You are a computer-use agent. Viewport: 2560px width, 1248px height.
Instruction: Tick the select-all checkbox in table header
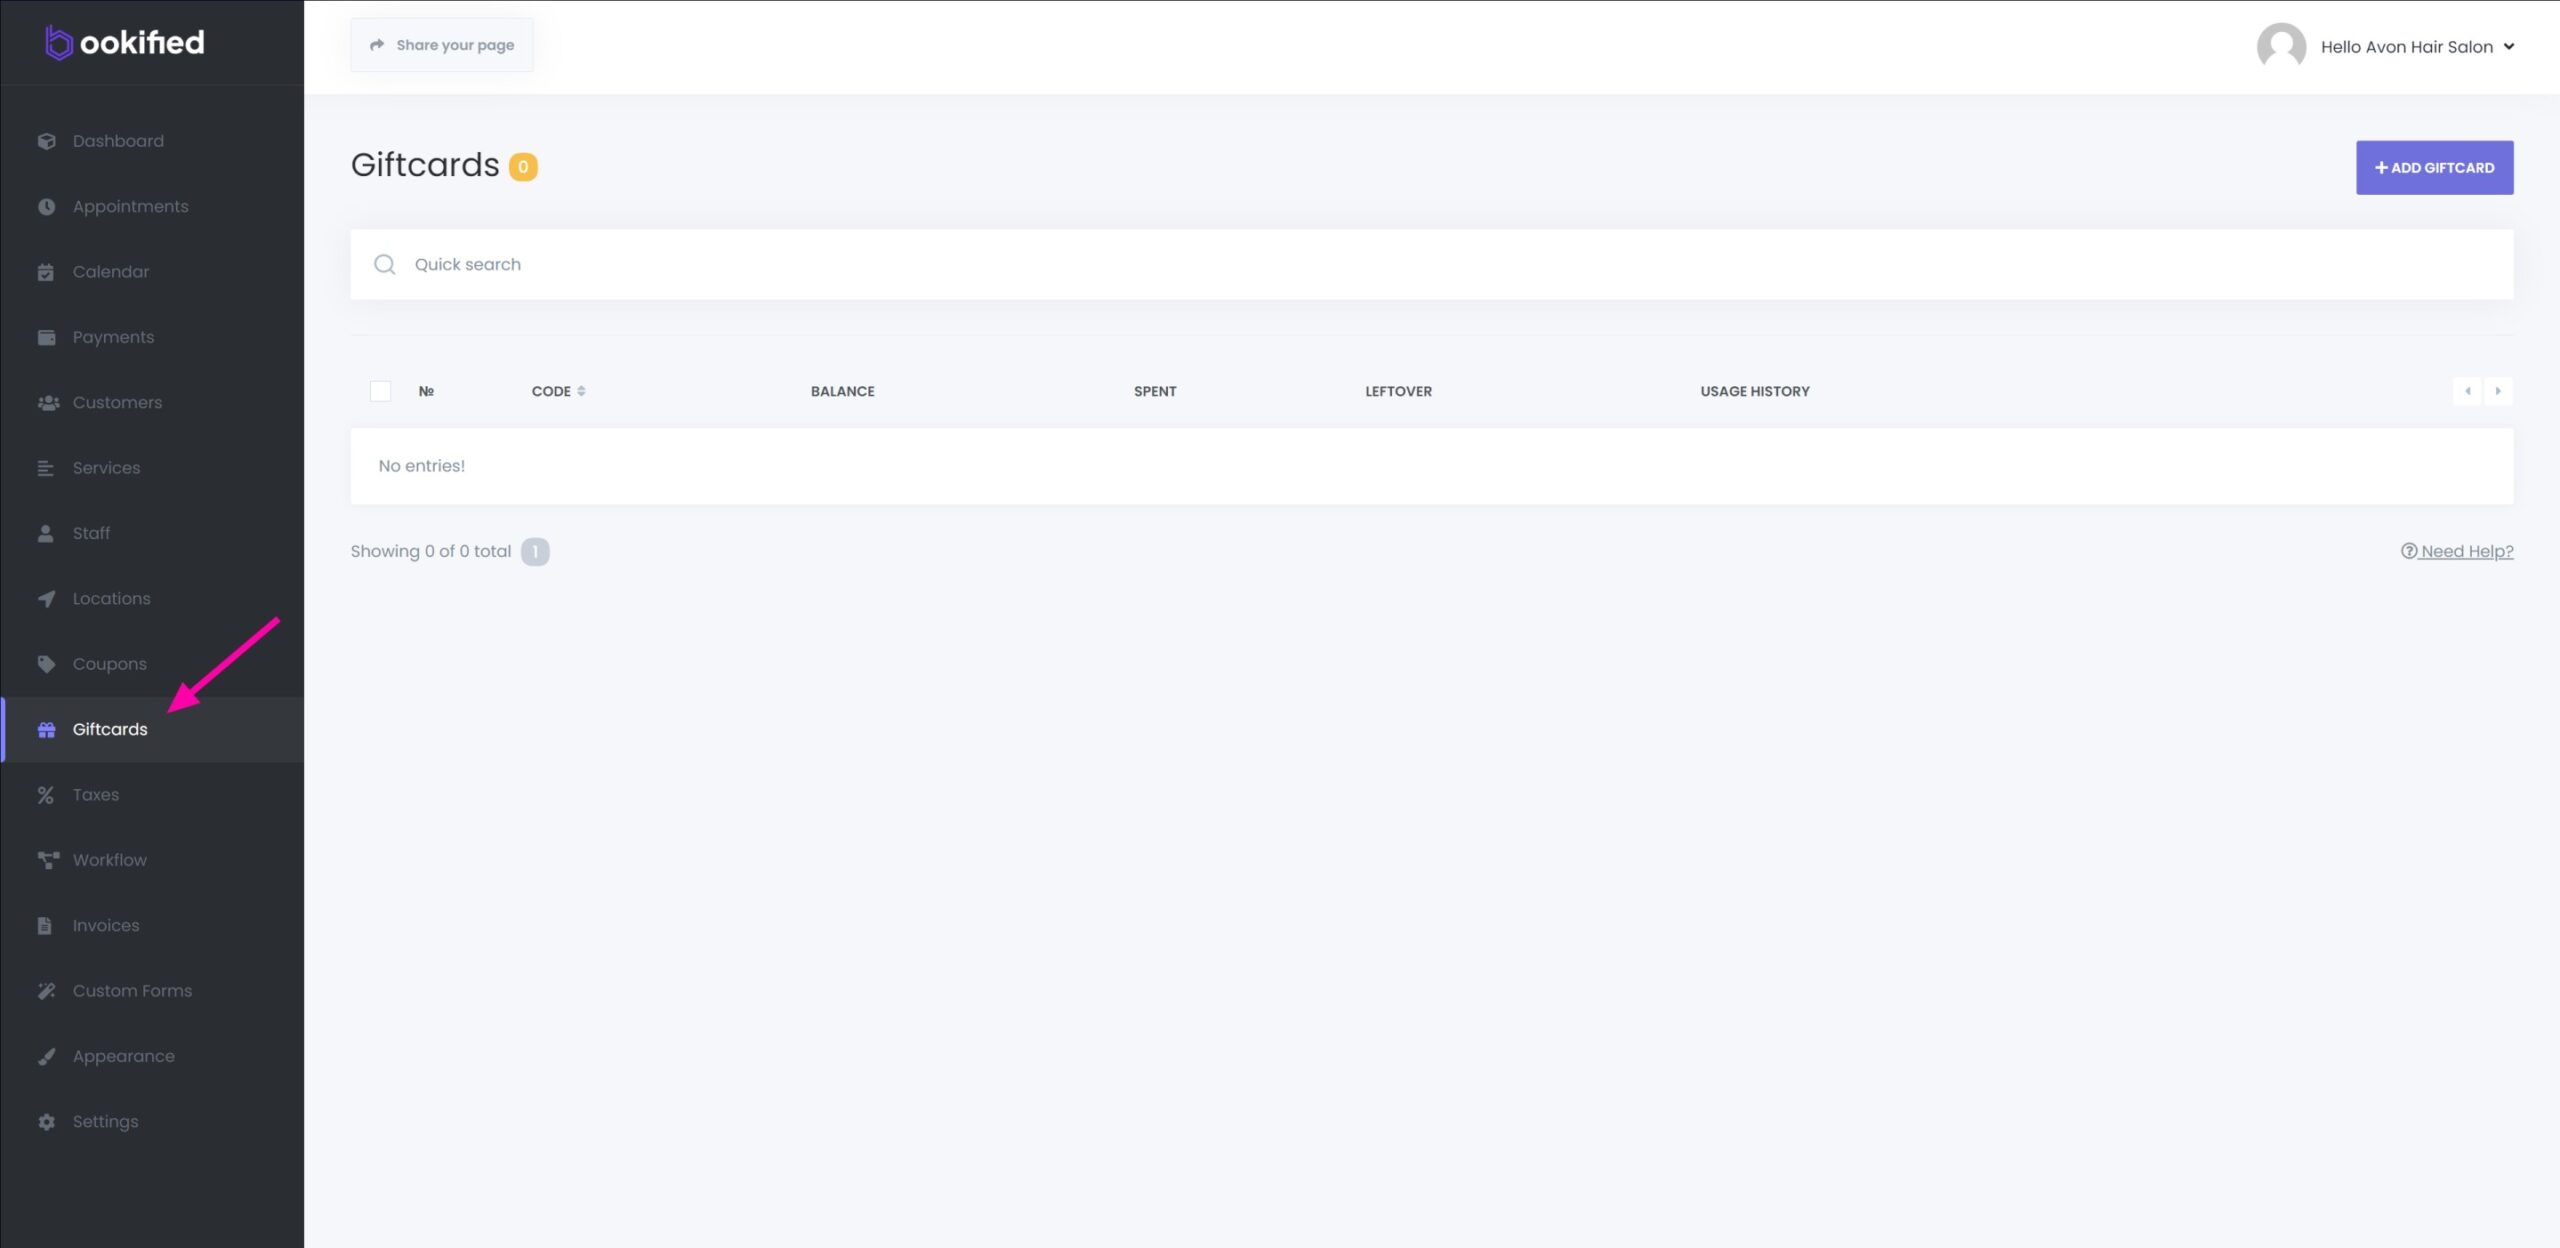(x=380, y=391)
